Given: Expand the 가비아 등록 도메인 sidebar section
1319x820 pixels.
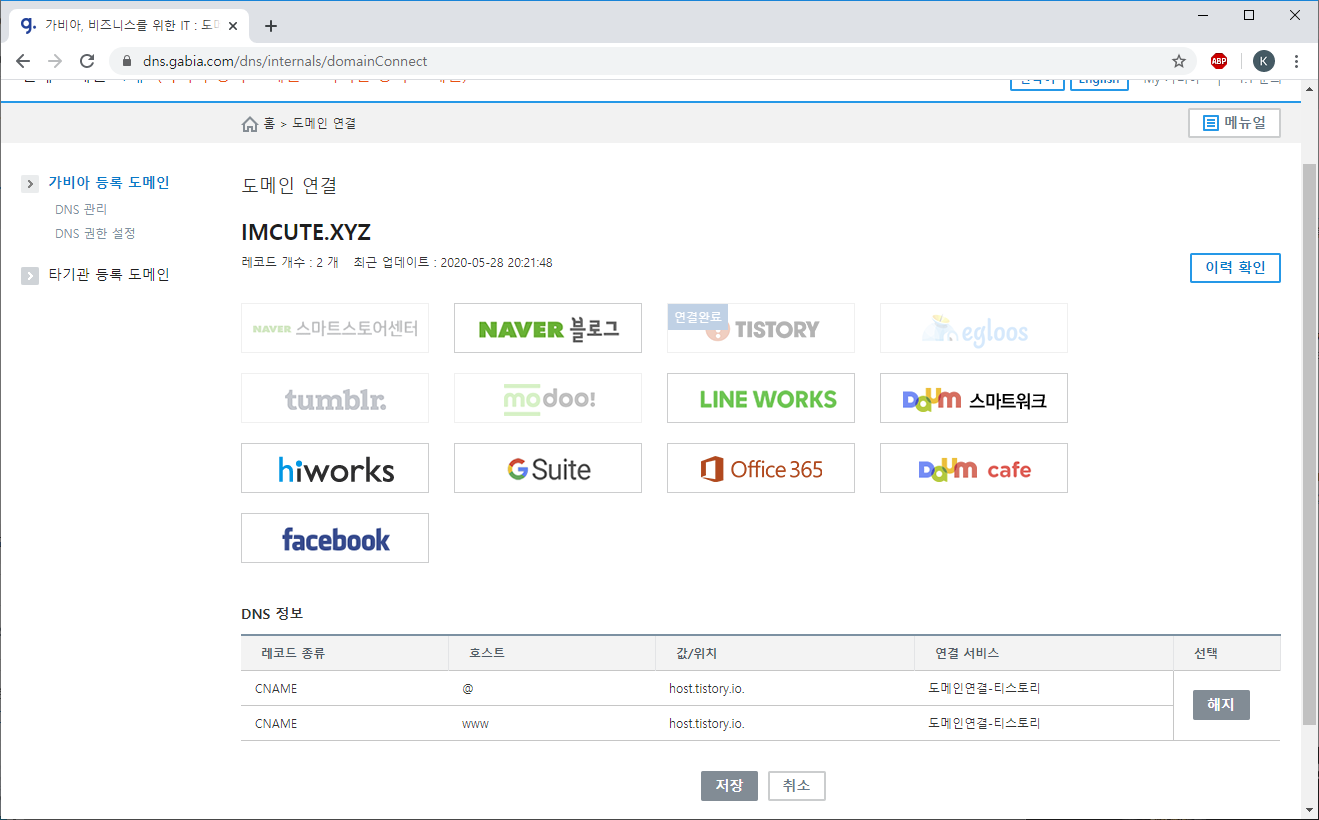Looking at the screenshot, I should click(x=30, y=184).
